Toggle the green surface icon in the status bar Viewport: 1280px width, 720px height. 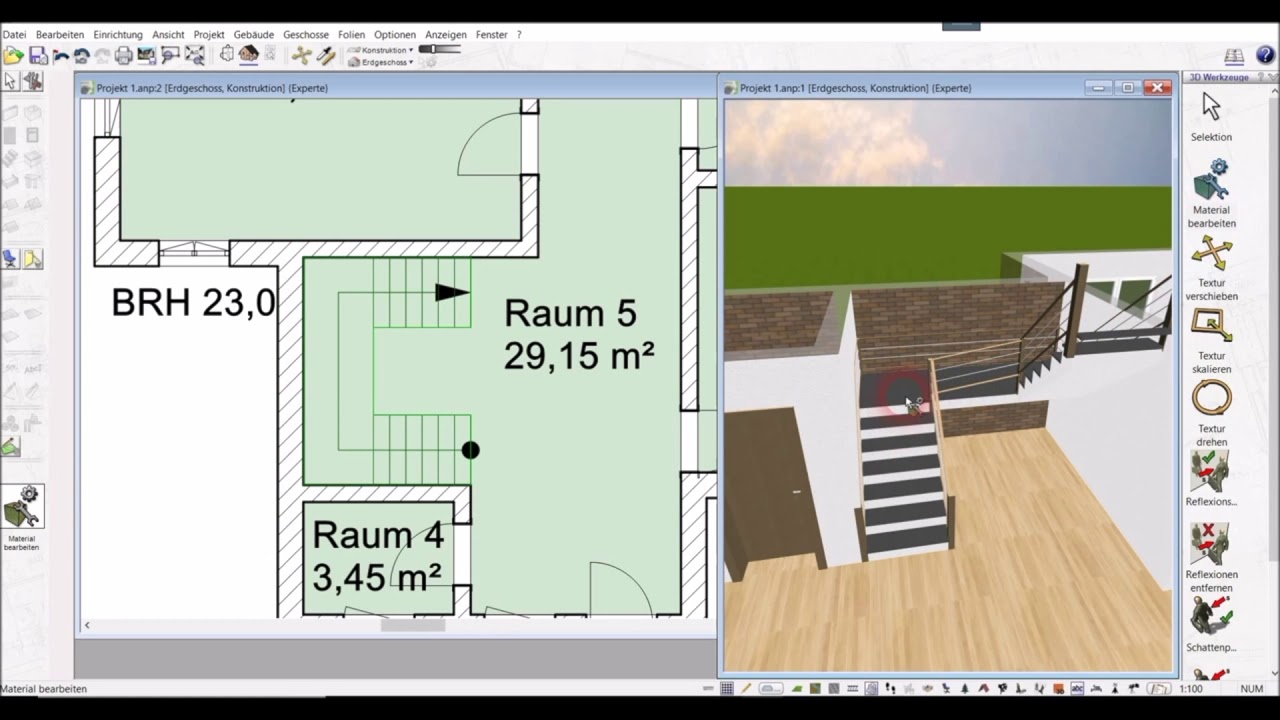pyautogui.click(x=796, y=688)
